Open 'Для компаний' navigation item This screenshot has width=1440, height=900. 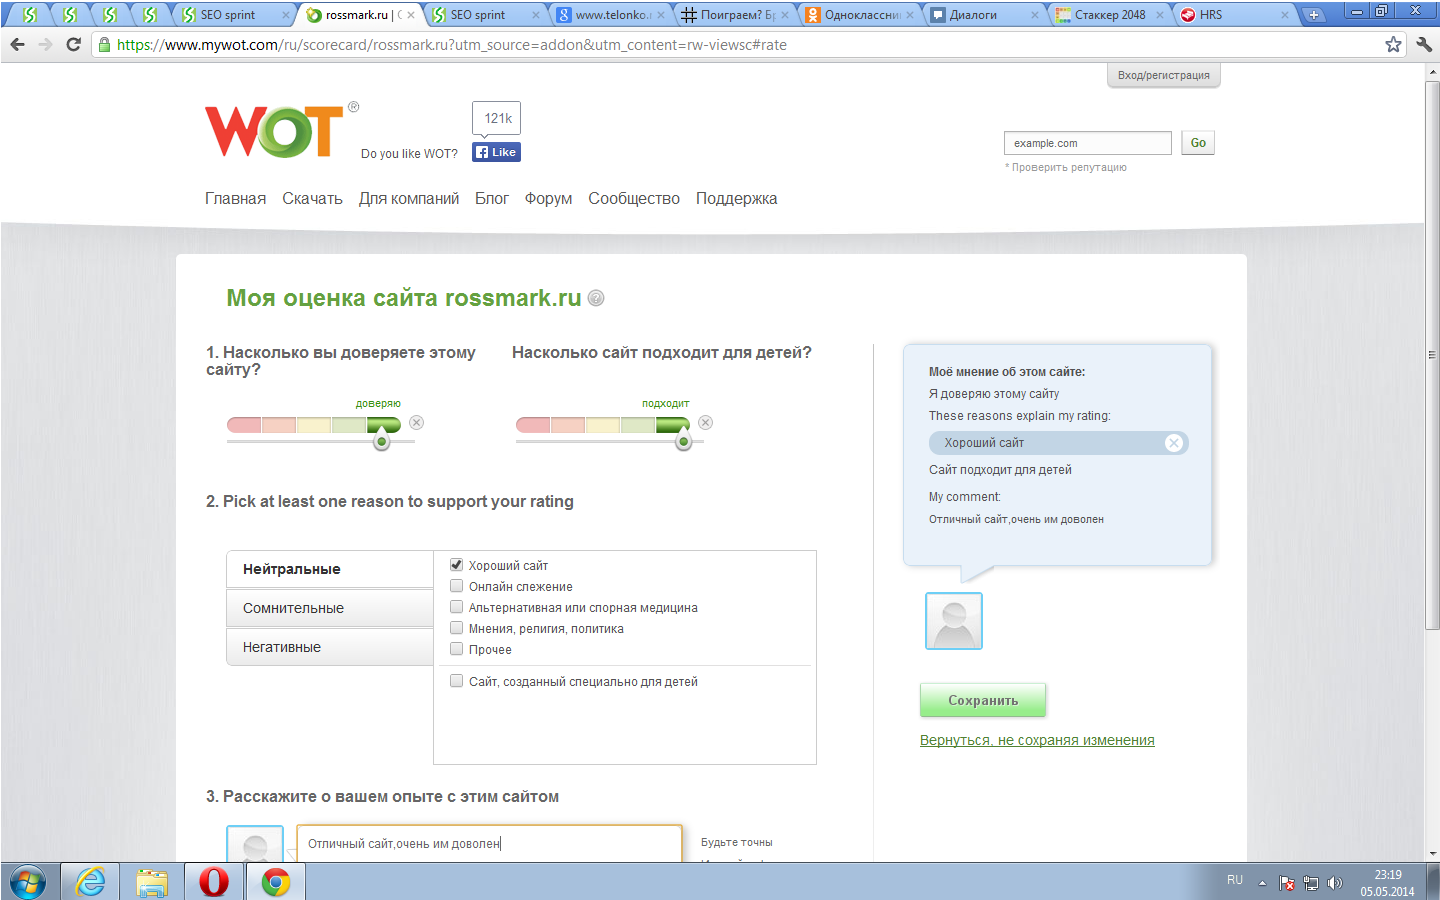click(409, 198)
